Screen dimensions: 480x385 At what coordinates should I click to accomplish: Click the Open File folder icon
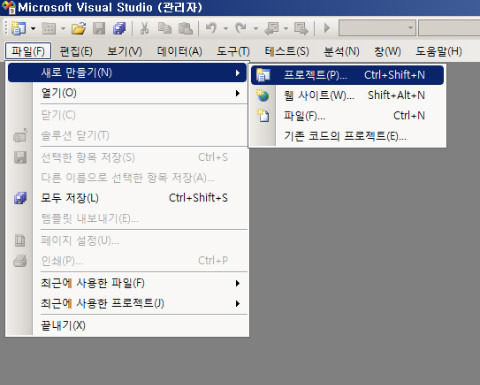click(79, 28)
